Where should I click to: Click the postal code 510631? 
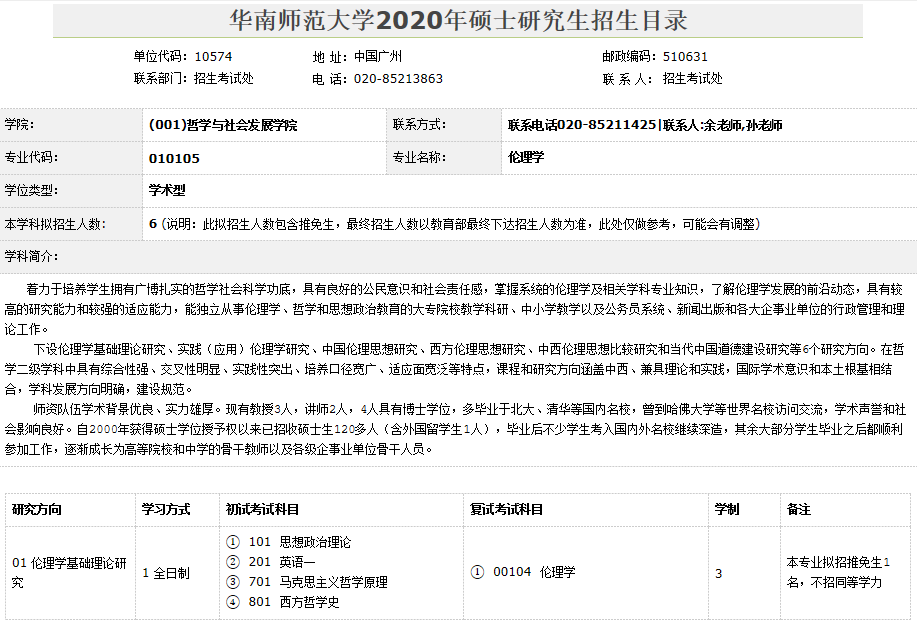pyautogui.click(x=685, y=57)
